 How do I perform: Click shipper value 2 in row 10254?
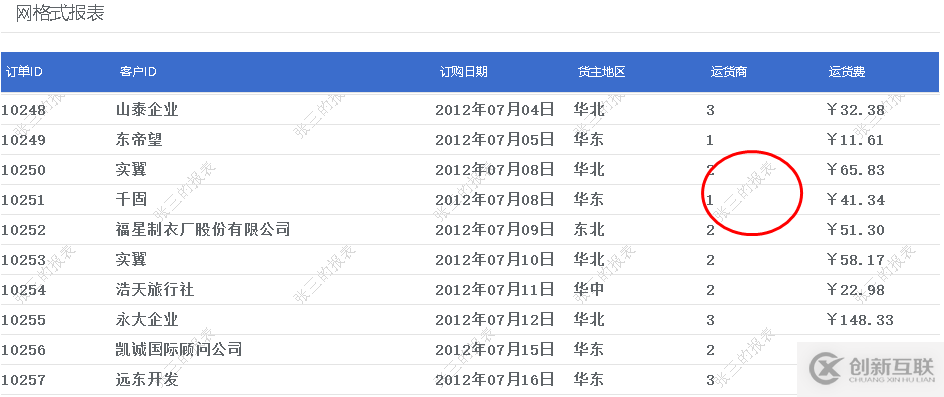coord(710,290)
